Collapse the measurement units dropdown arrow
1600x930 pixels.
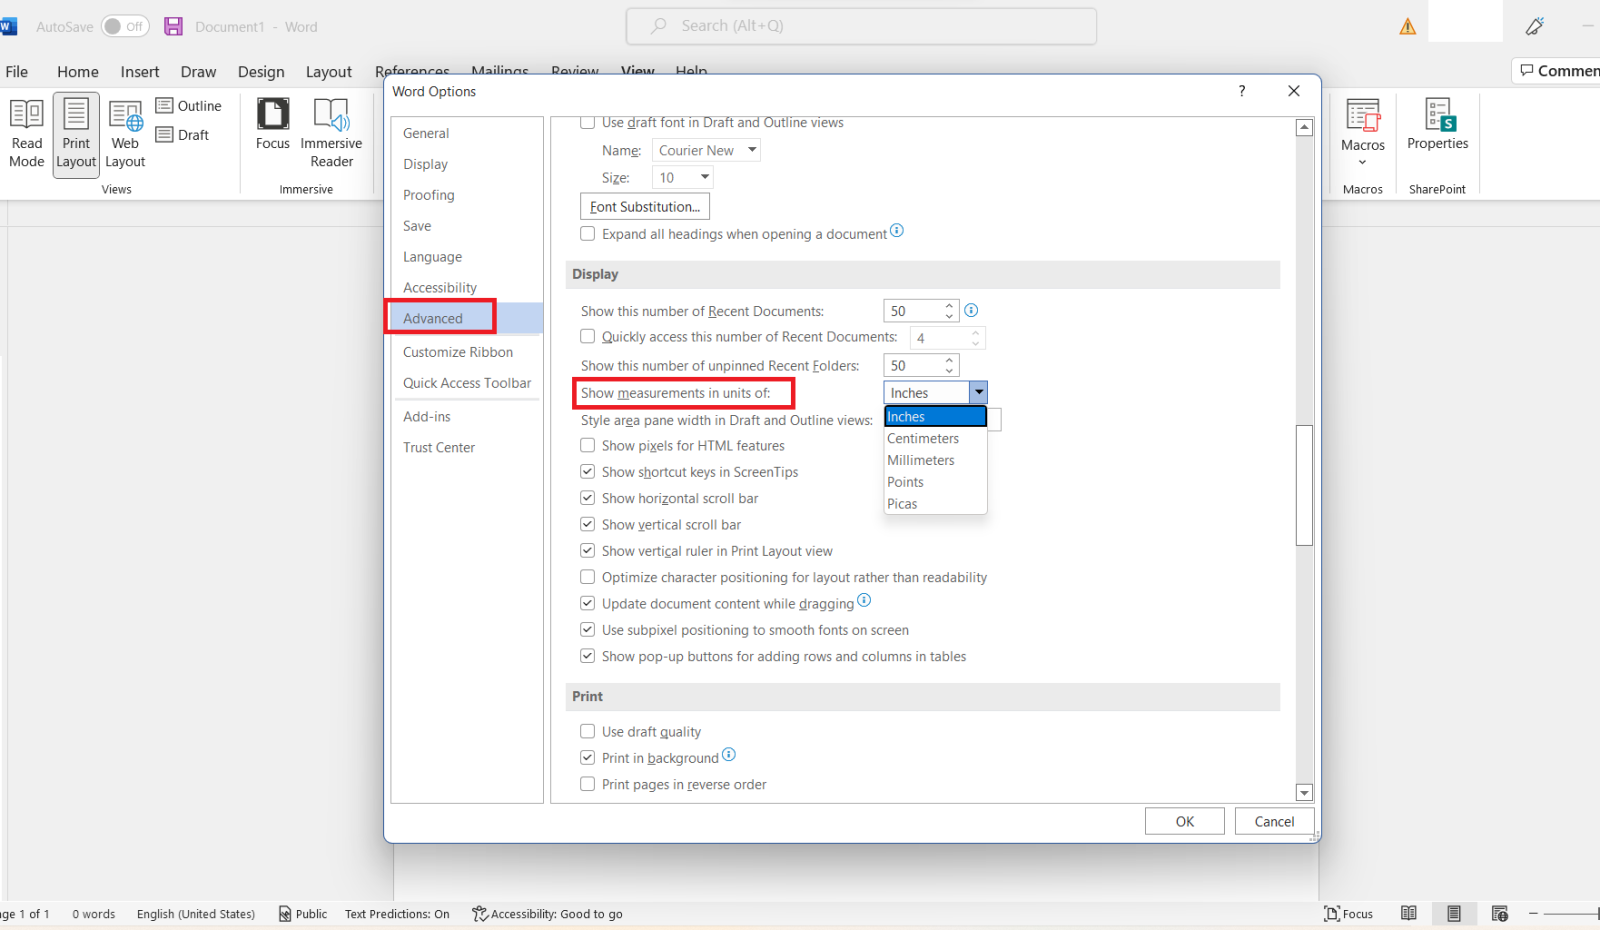[979, 393]
